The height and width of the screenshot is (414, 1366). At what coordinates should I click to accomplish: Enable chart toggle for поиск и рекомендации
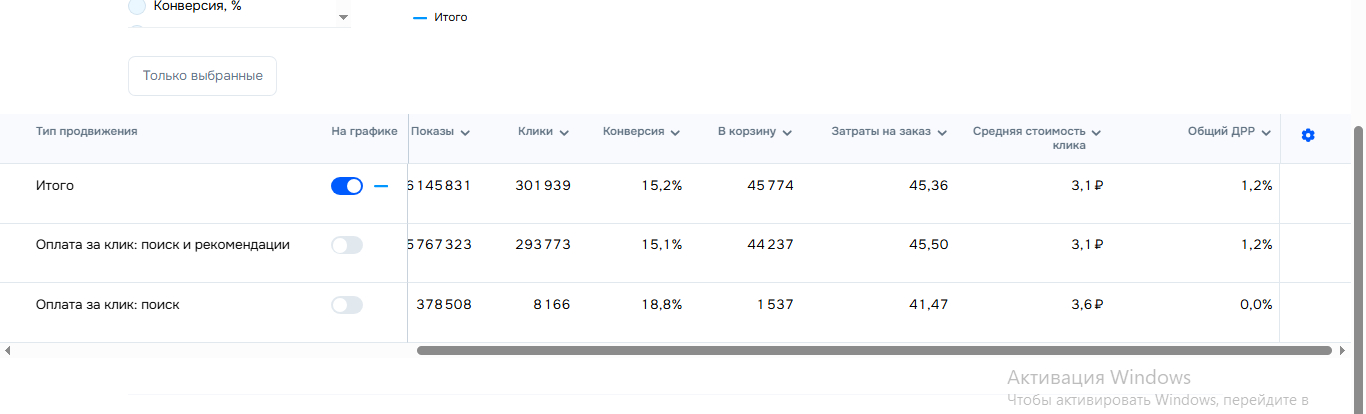click(x=347, y=245)
